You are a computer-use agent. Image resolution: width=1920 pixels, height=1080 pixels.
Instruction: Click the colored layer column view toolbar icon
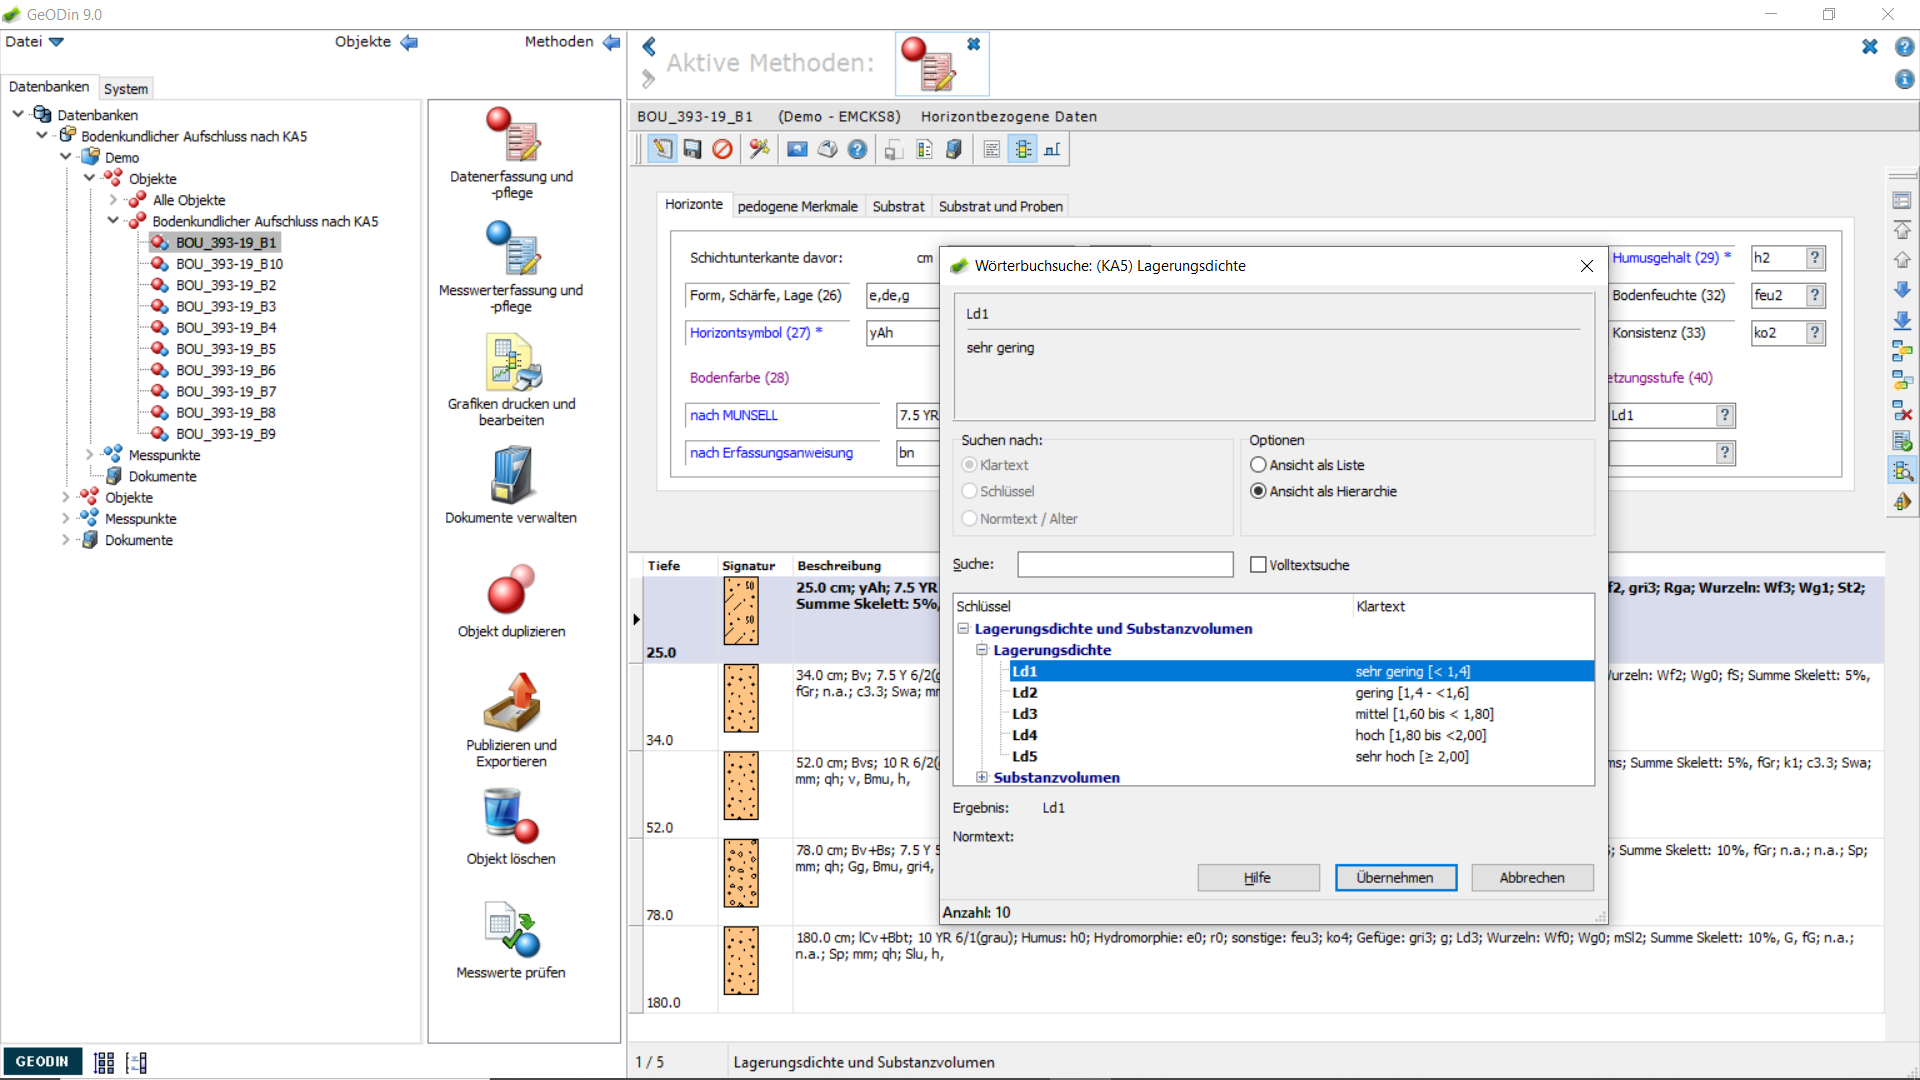click(x=1022, y=149)
